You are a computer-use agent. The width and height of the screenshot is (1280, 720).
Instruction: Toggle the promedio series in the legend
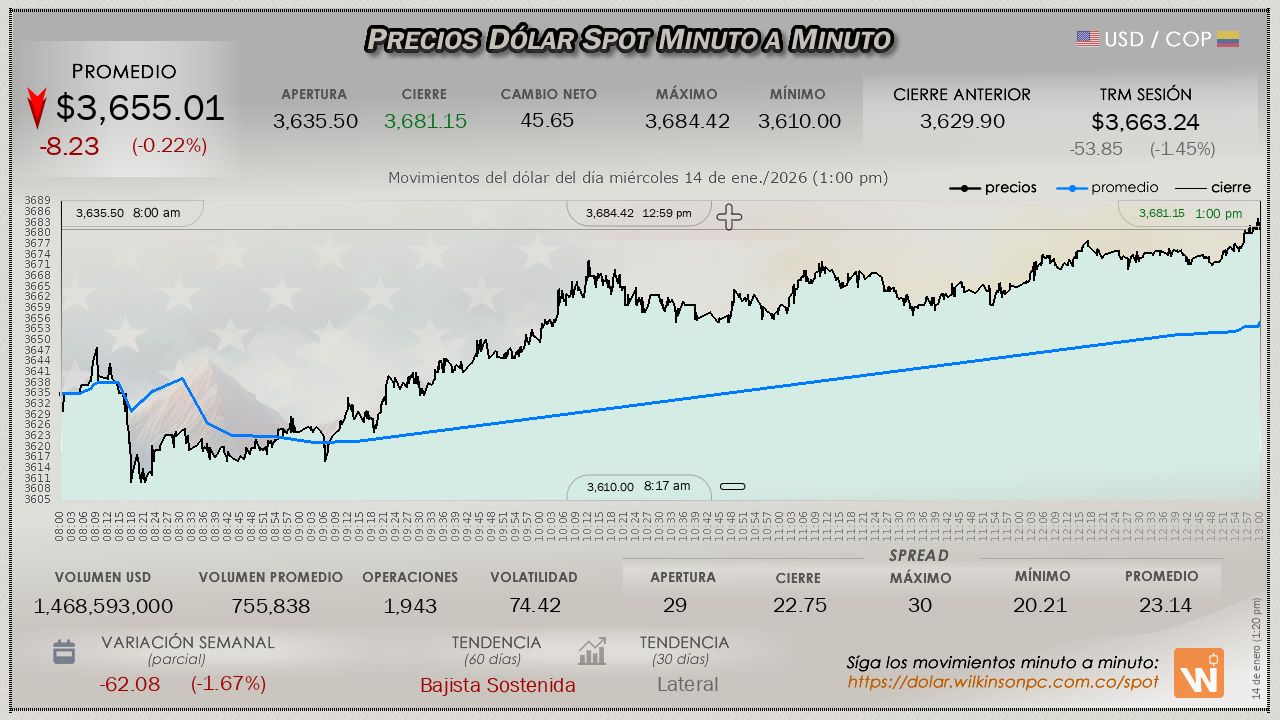[1109, 187]
